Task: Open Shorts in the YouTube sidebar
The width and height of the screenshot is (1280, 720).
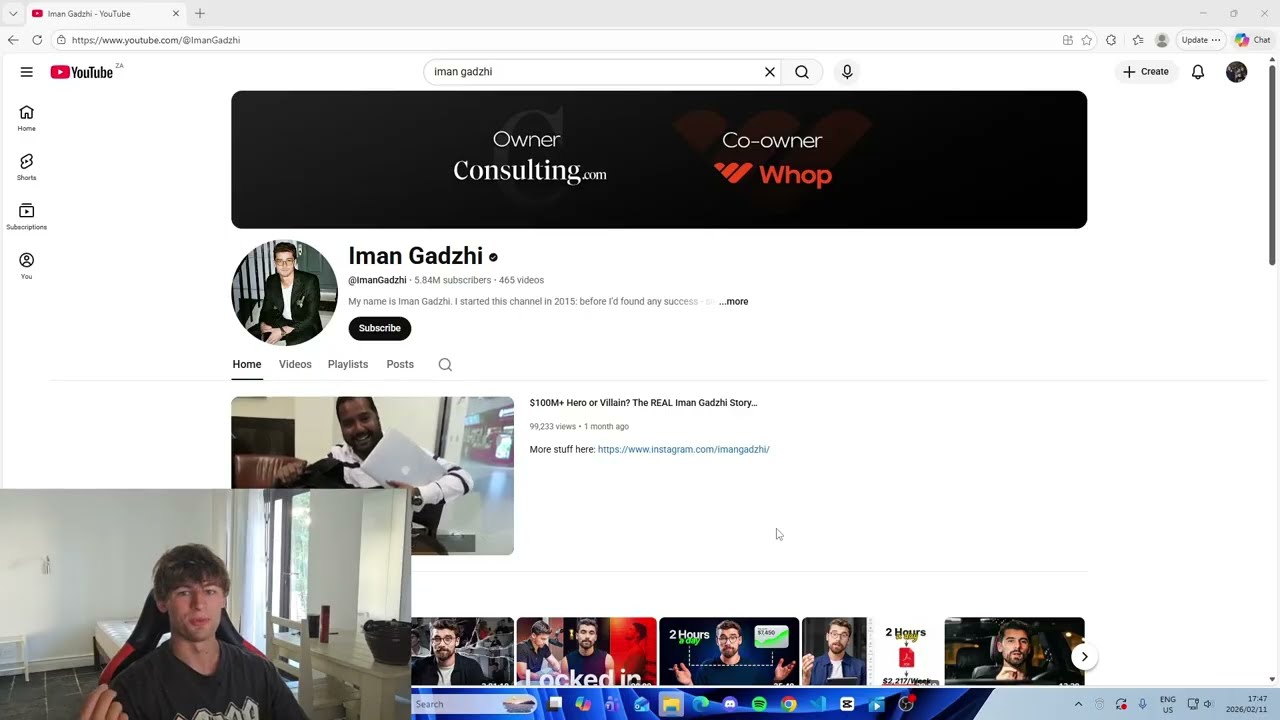Action: pyautogui.click(x=27, y=167)
